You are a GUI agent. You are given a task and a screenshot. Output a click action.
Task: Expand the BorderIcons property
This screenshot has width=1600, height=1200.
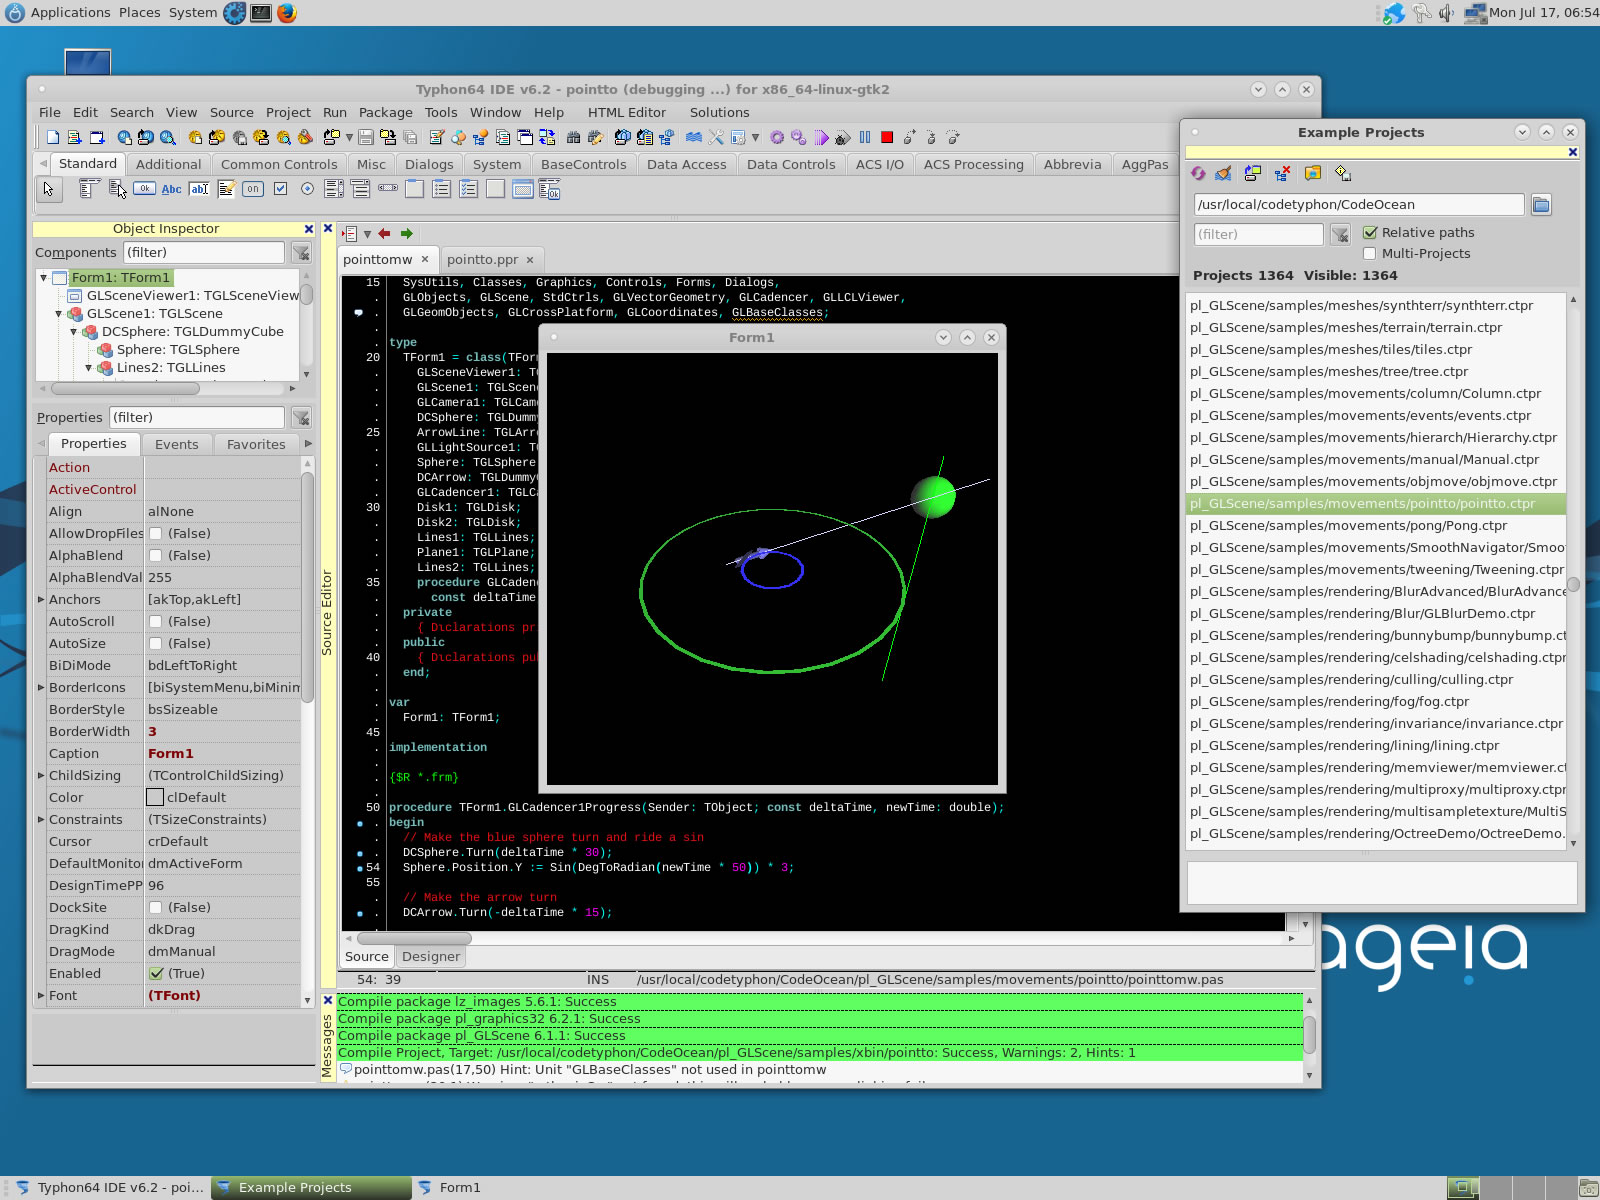tap(41, 687)
